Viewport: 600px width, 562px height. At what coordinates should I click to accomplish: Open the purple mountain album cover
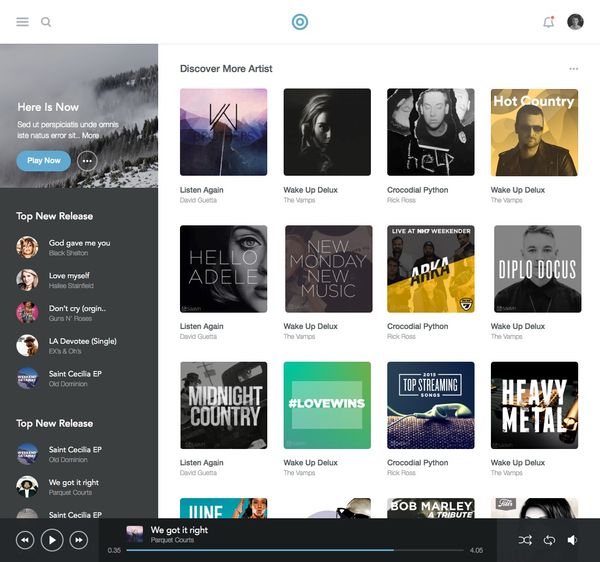coord(223,132)
